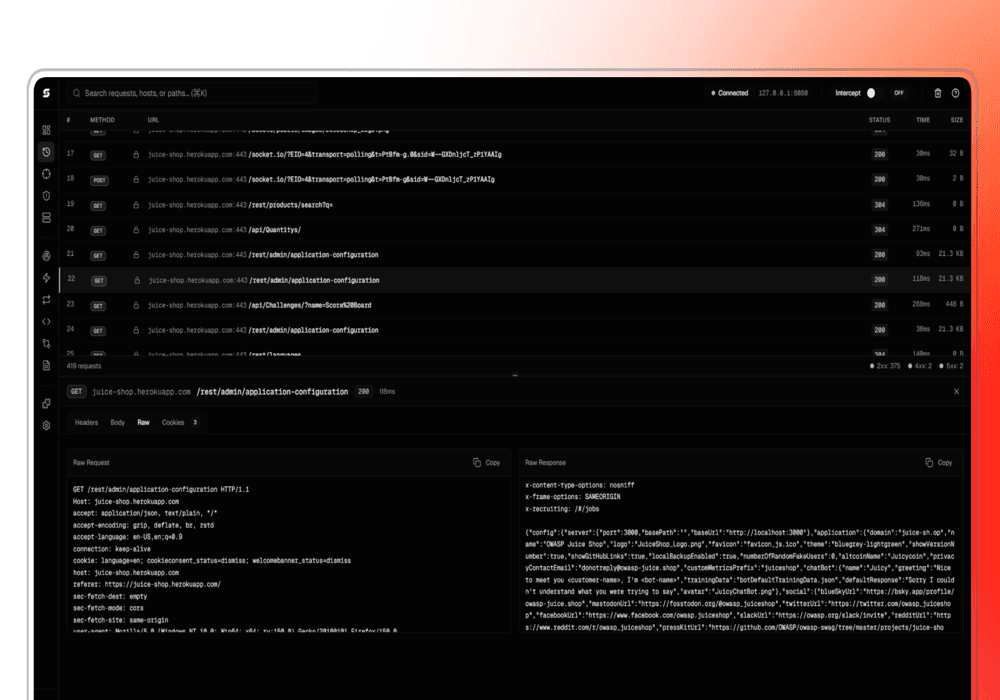1000x700 pixels.
Task: Open the scope target crosshair icon
Action: point(47,174)
